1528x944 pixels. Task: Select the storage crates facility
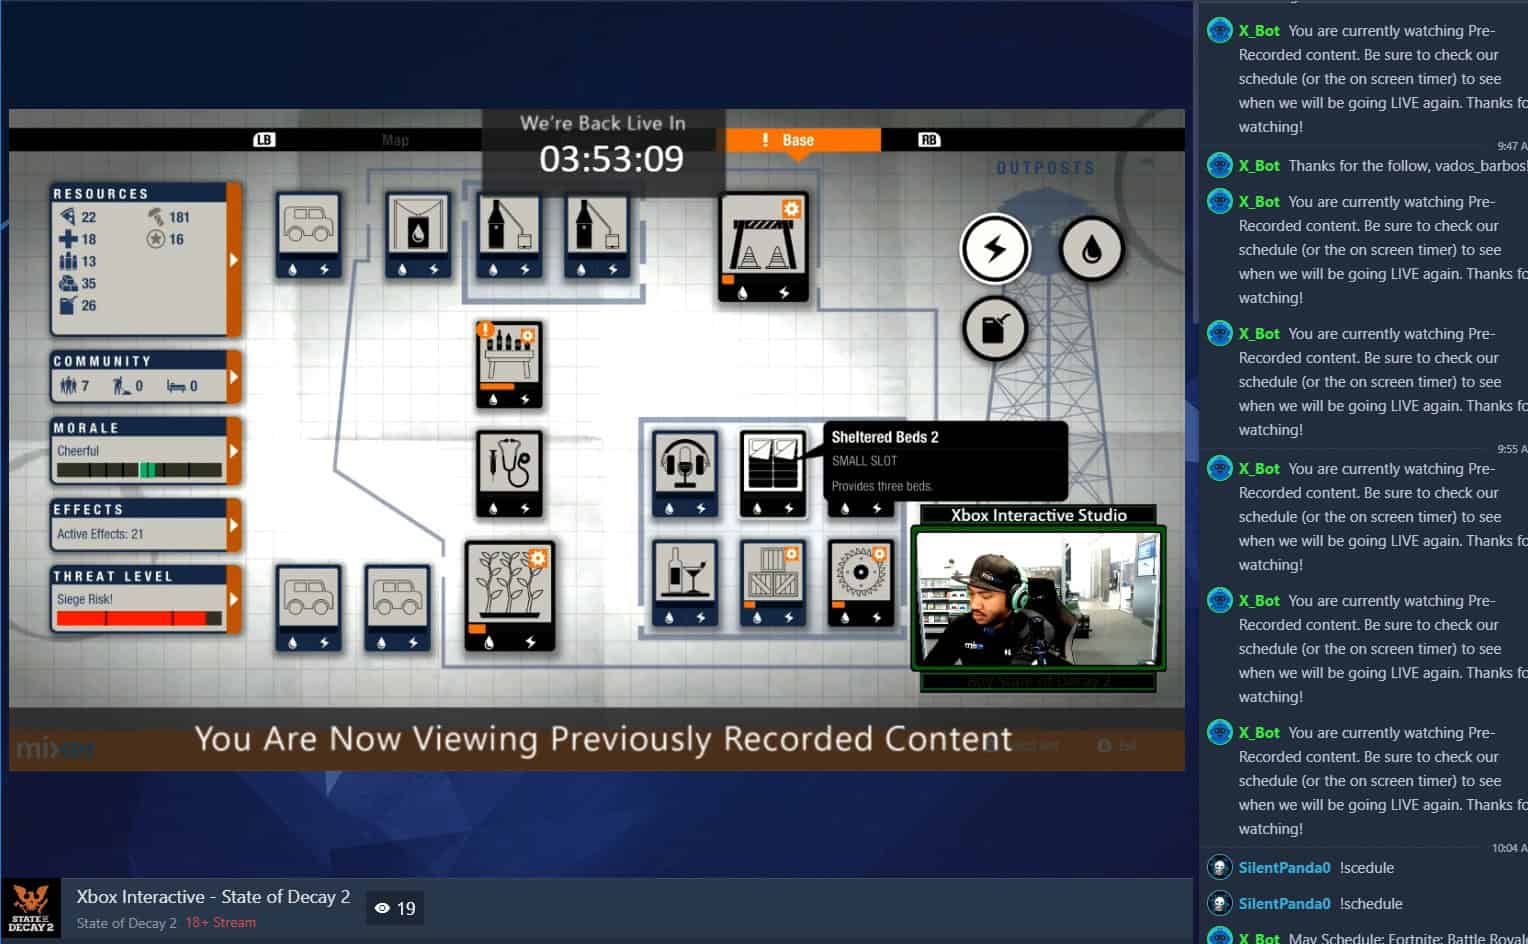click(x=773, y=584)
